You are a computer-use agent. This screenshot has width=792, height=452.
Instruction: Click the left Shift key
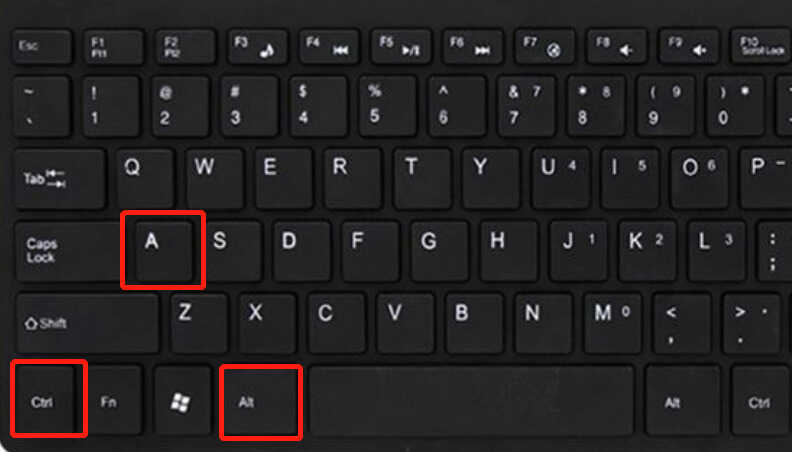[x=87, y=323]
